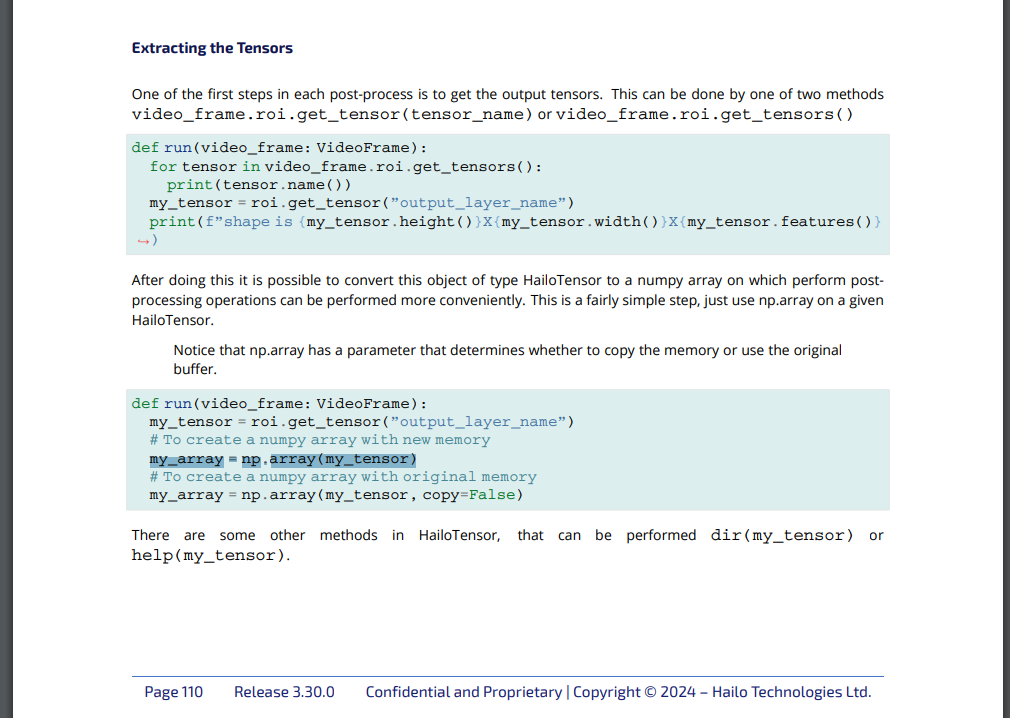Click the "help(my_tensor)." inline code

(210, 555)
